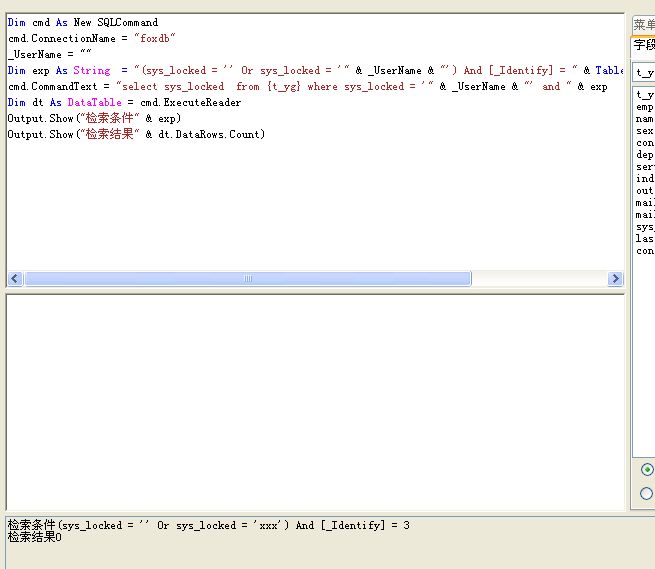Open the 菜单 tab at the right edge
The image size is (655, 569).
pos(644,25)
